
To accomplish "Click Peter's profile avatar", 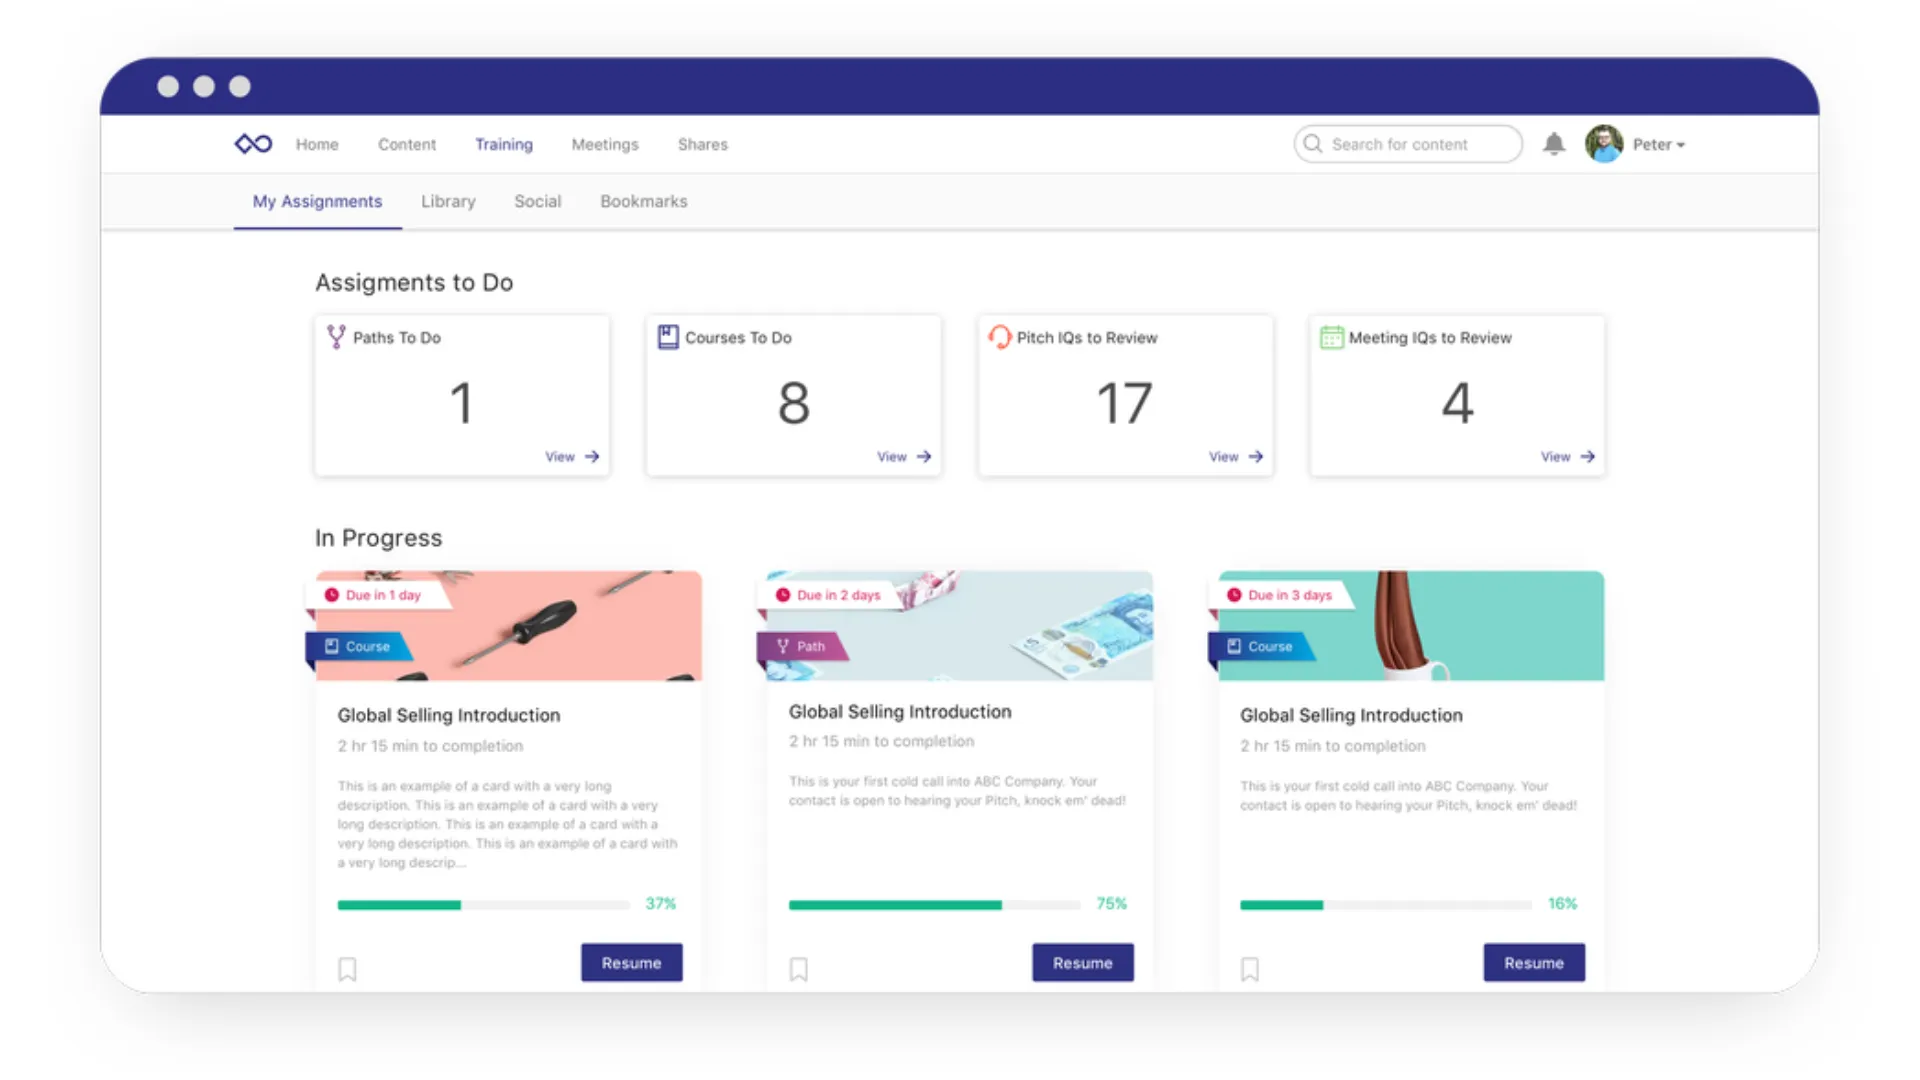I will coord(1603,144).
